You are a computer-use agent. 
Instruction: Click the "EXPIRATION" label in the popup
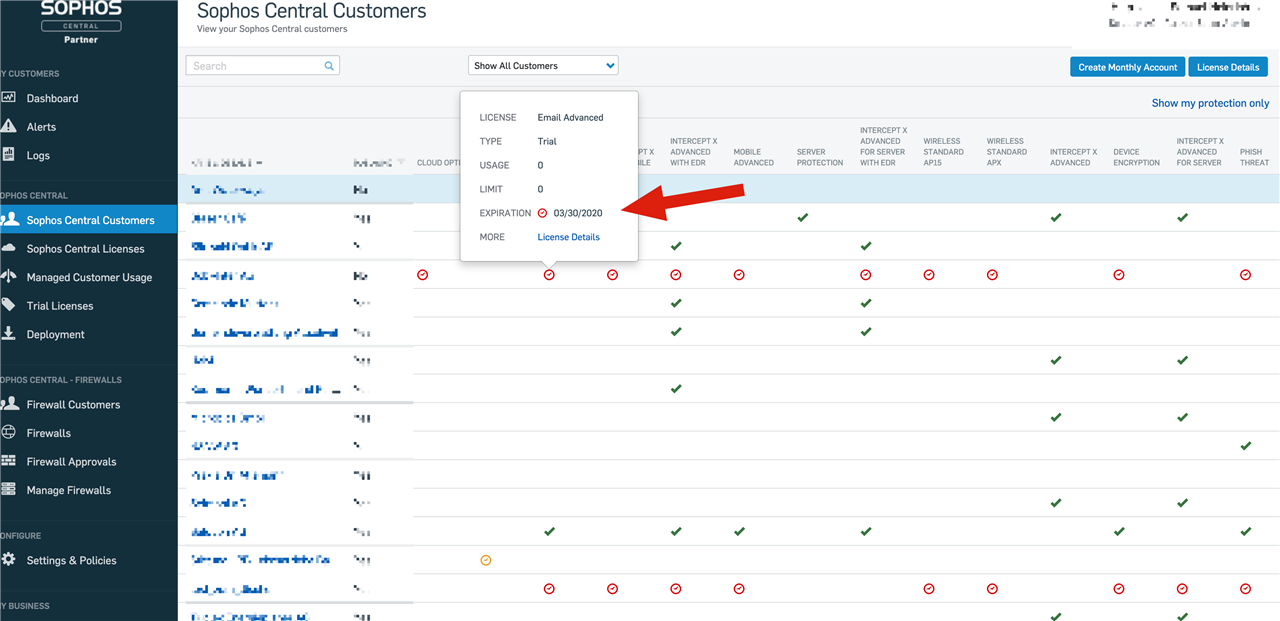505,213
